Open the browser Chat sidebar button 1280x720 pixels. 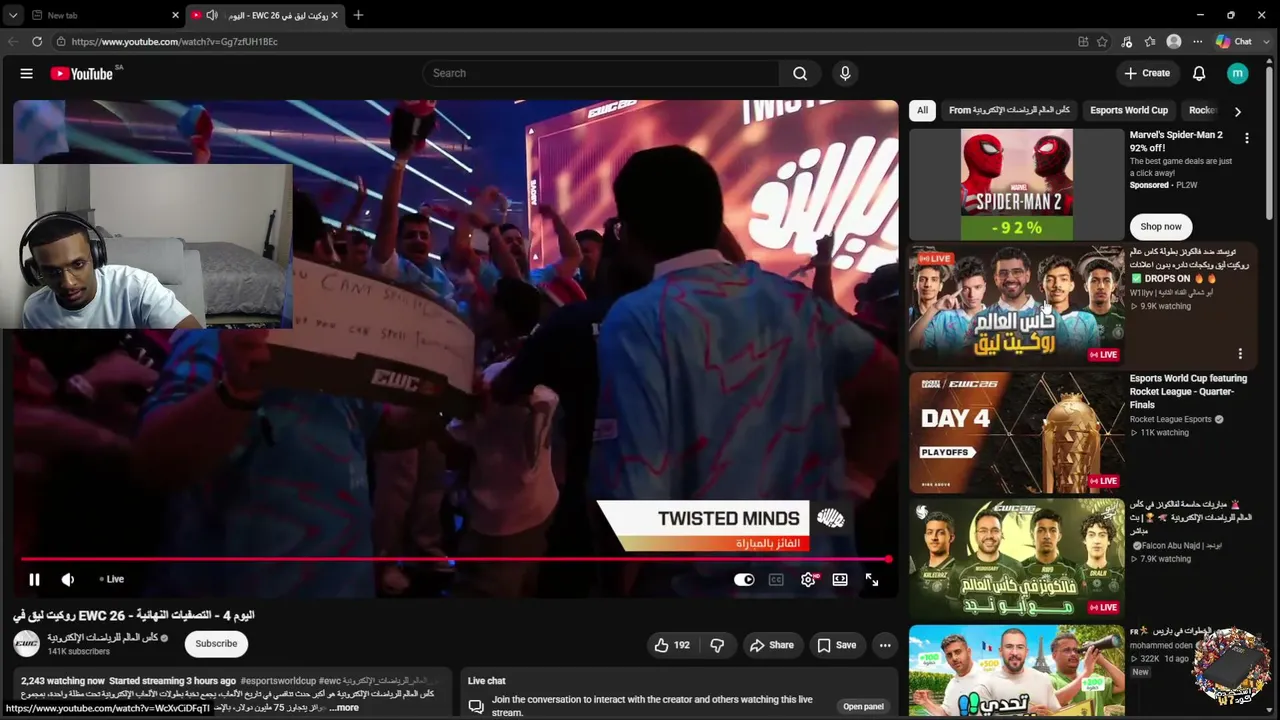coord(1234,42)
